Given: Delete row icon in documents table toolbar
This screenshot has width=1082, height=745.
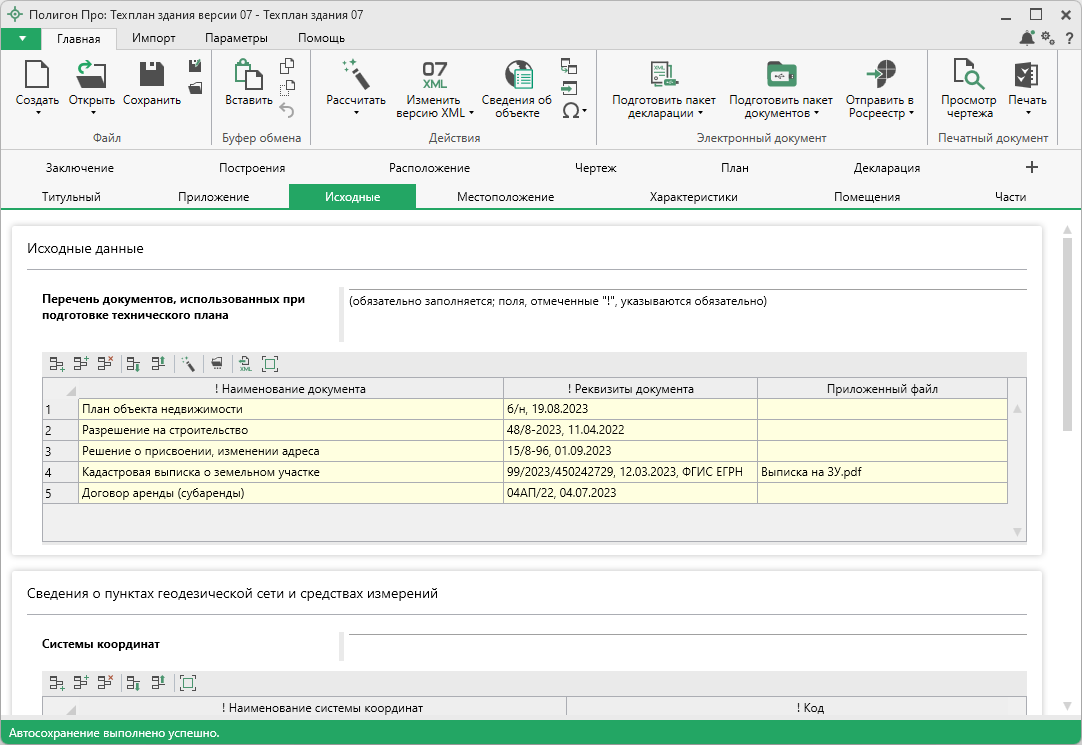Looking at the screenshot, I should (x=105, y=364).
